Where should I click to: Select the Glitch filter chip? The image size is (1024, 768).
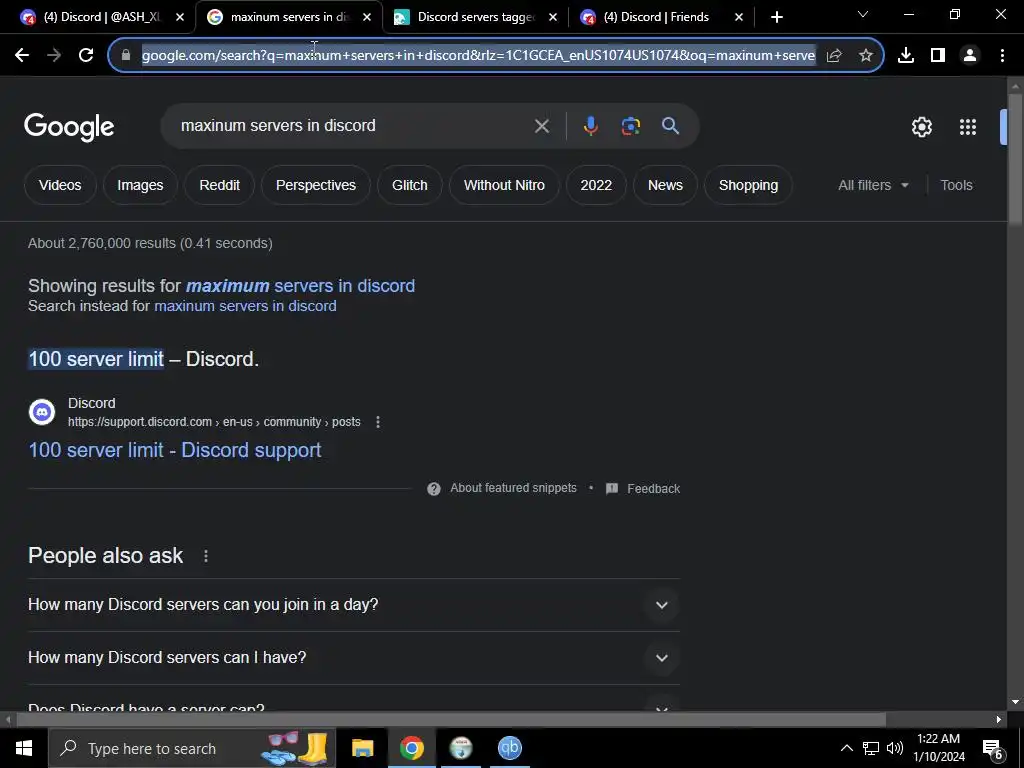(409, 185)
